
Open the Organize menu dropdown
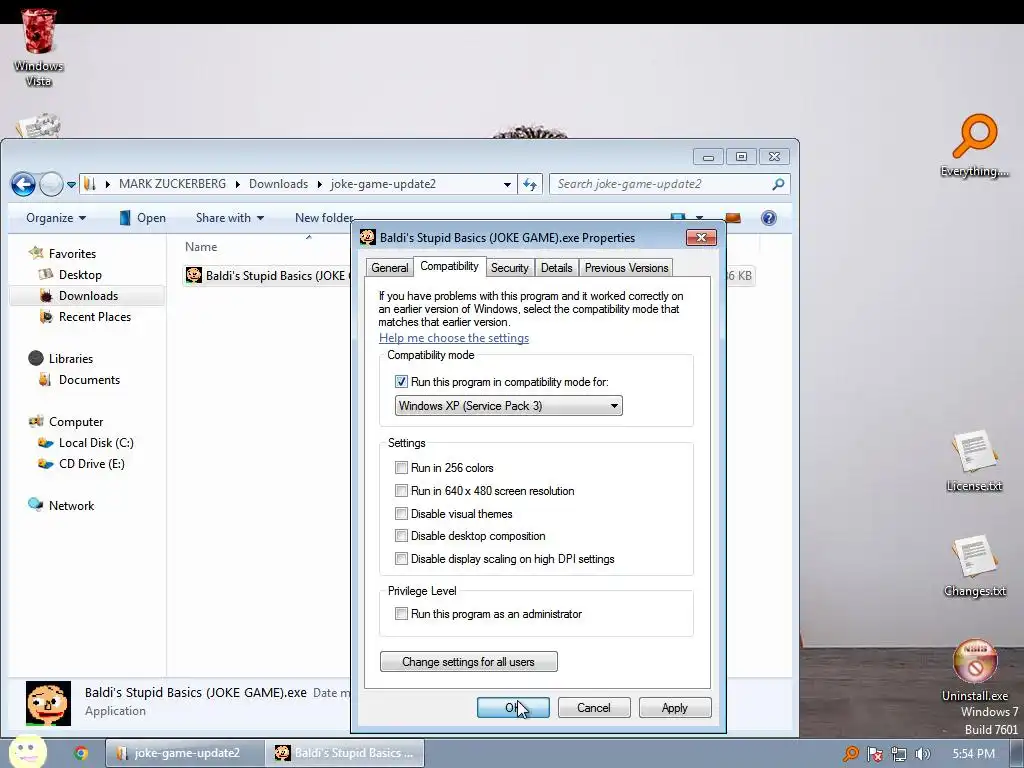[56, 218]
